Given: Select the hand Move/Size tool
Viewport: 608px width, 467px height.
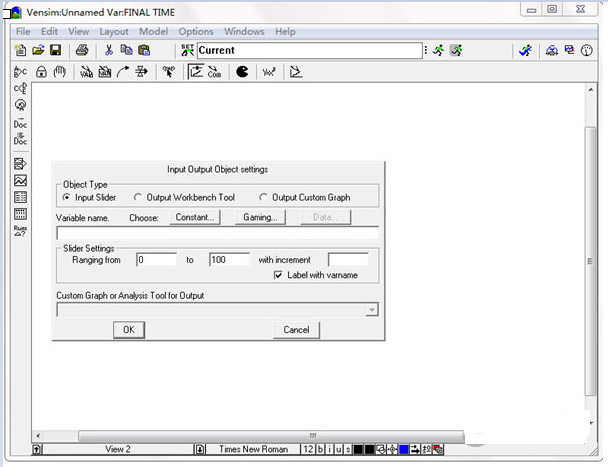Looking at the screenshot, I should 60,72.
